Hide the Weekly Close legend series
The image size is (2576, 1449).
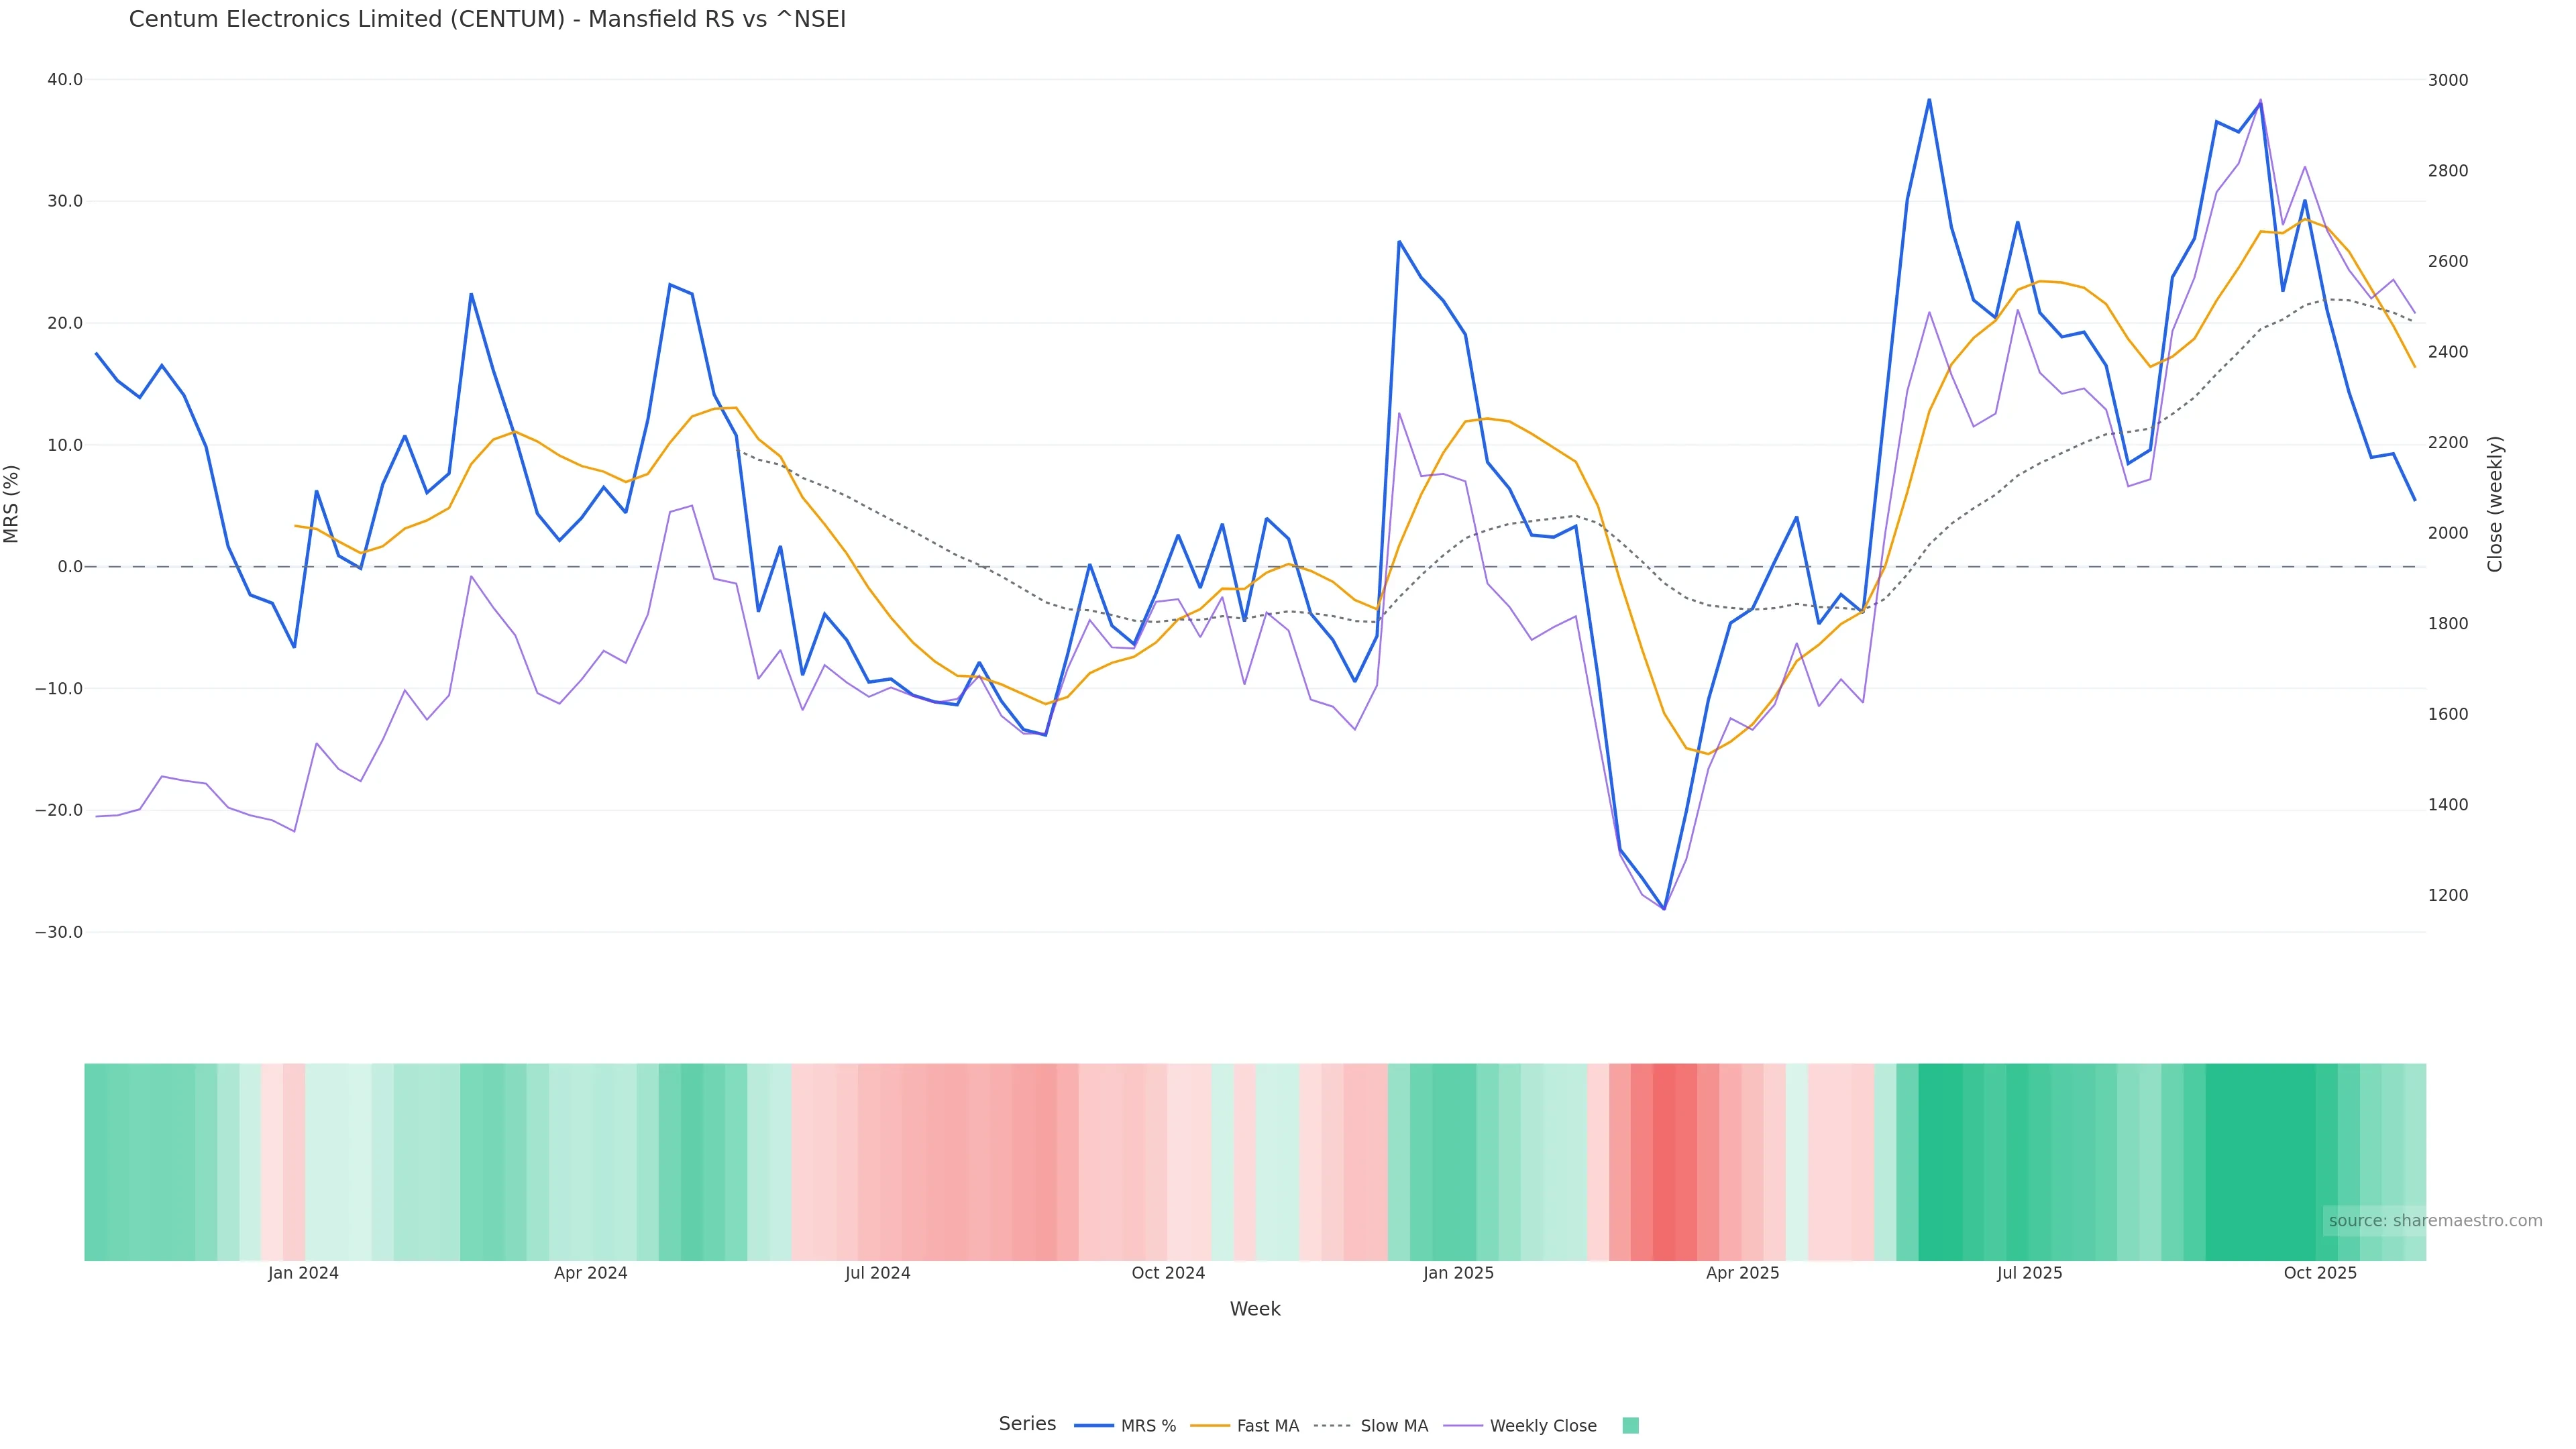coord(1542,1426)
